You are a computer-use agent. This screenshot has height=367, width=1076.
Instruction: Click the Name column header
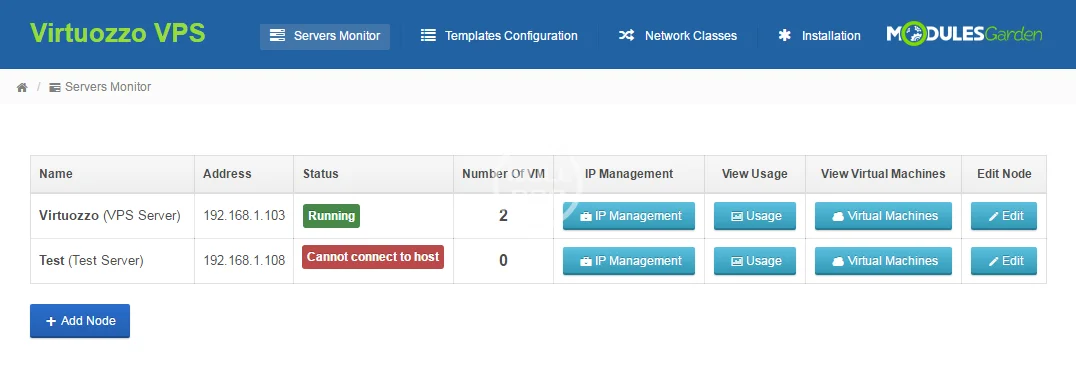click(x=56, y=174)
